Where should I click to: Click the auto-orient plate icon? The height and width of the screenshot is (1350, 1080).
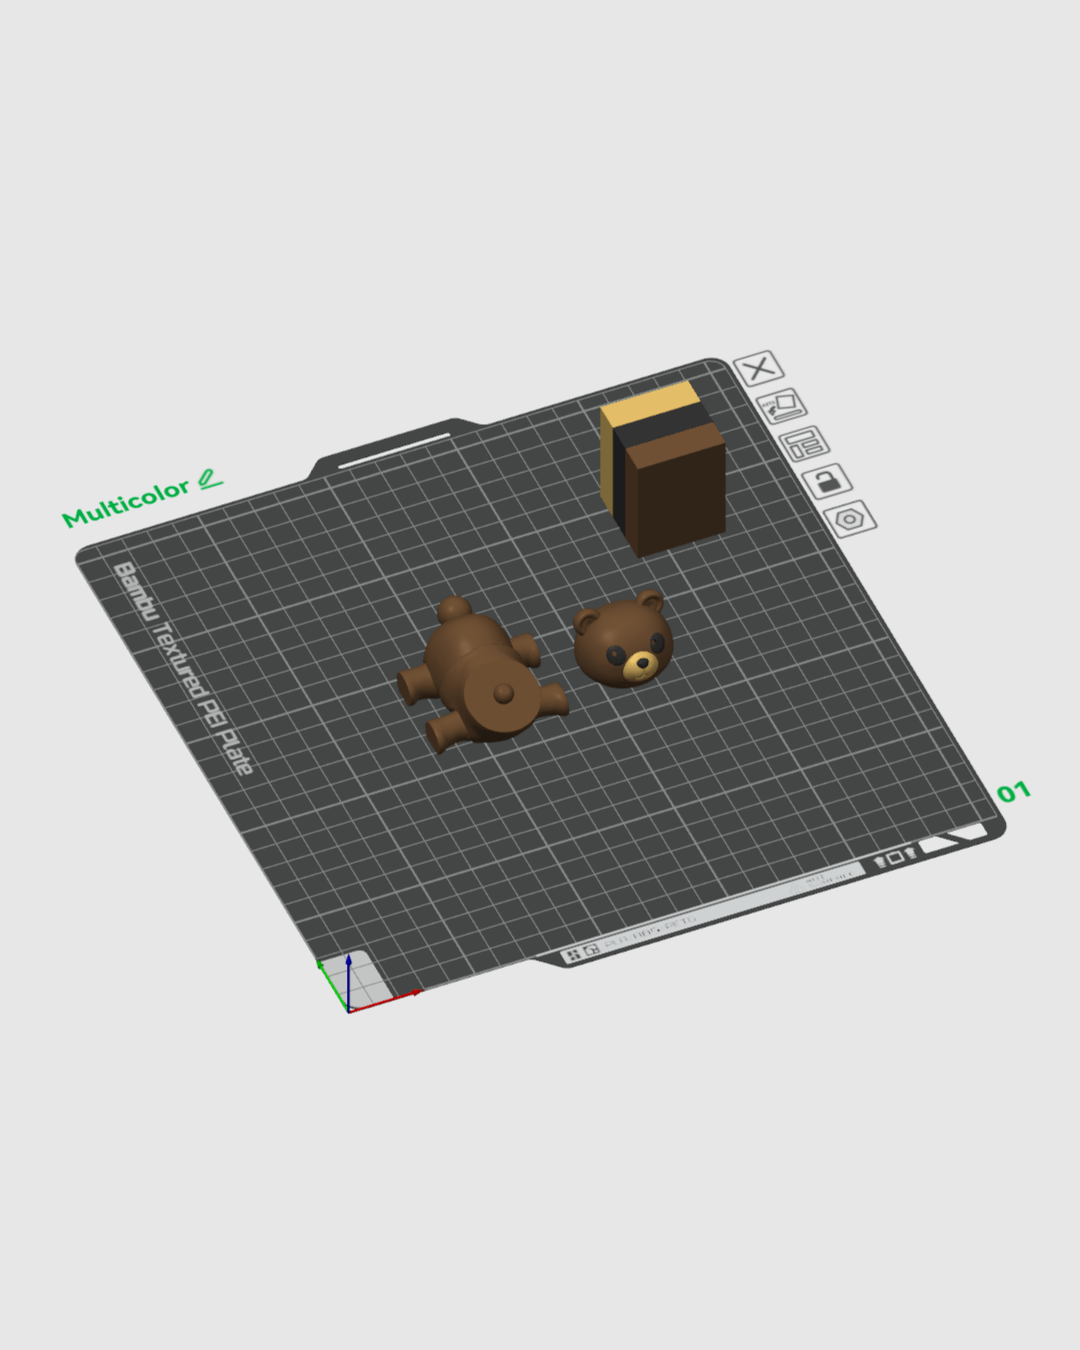coord(781,406)
